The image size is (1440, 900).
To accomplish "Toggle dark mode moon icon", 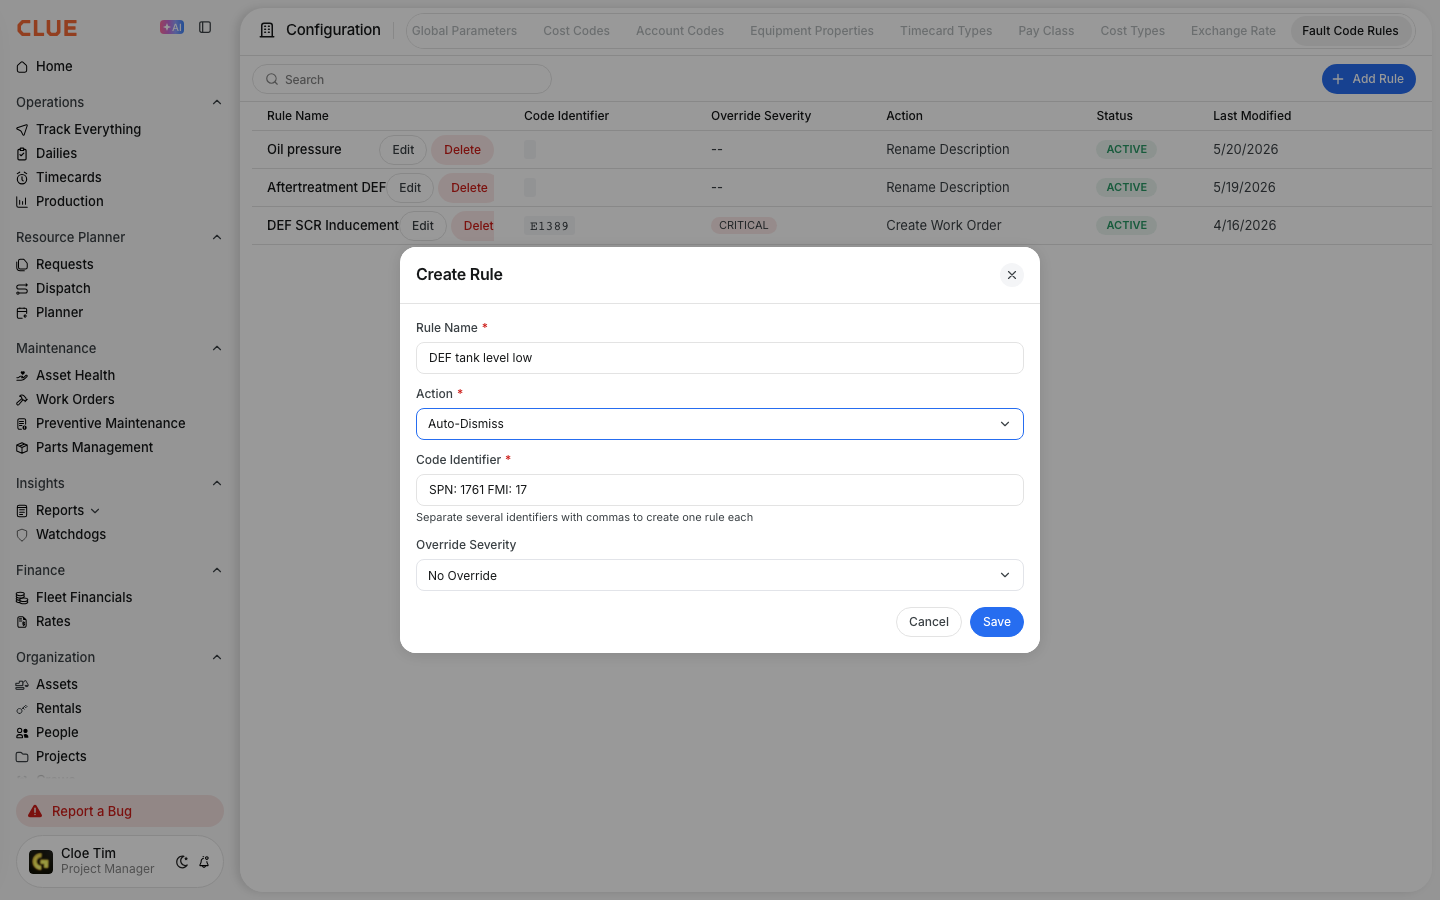I will pos(182,862).
